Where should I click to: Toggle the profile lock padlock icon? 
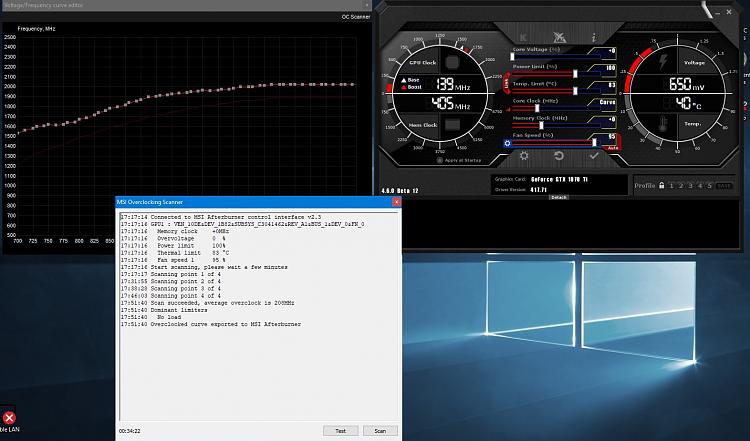(662, 185)
